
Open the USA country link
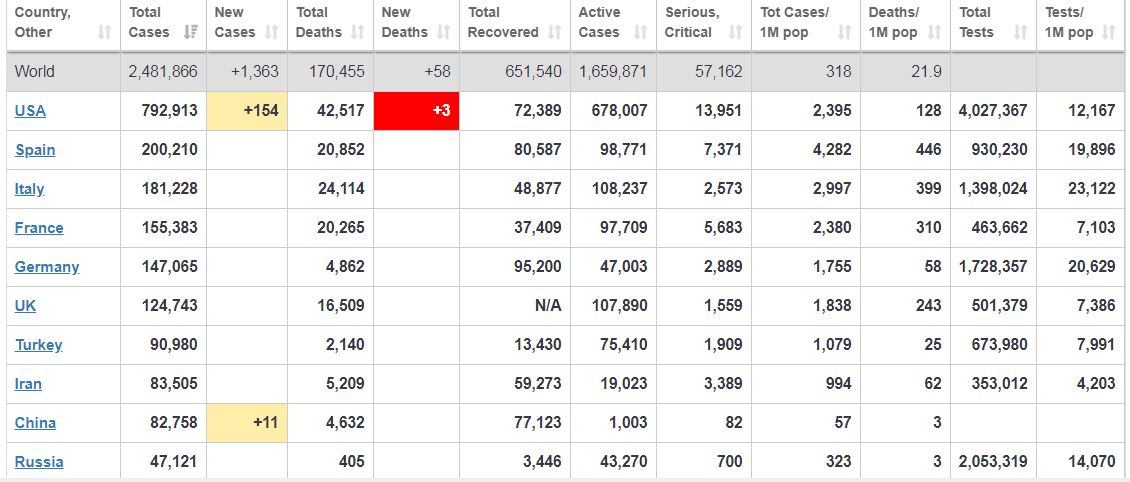point(30,110)
